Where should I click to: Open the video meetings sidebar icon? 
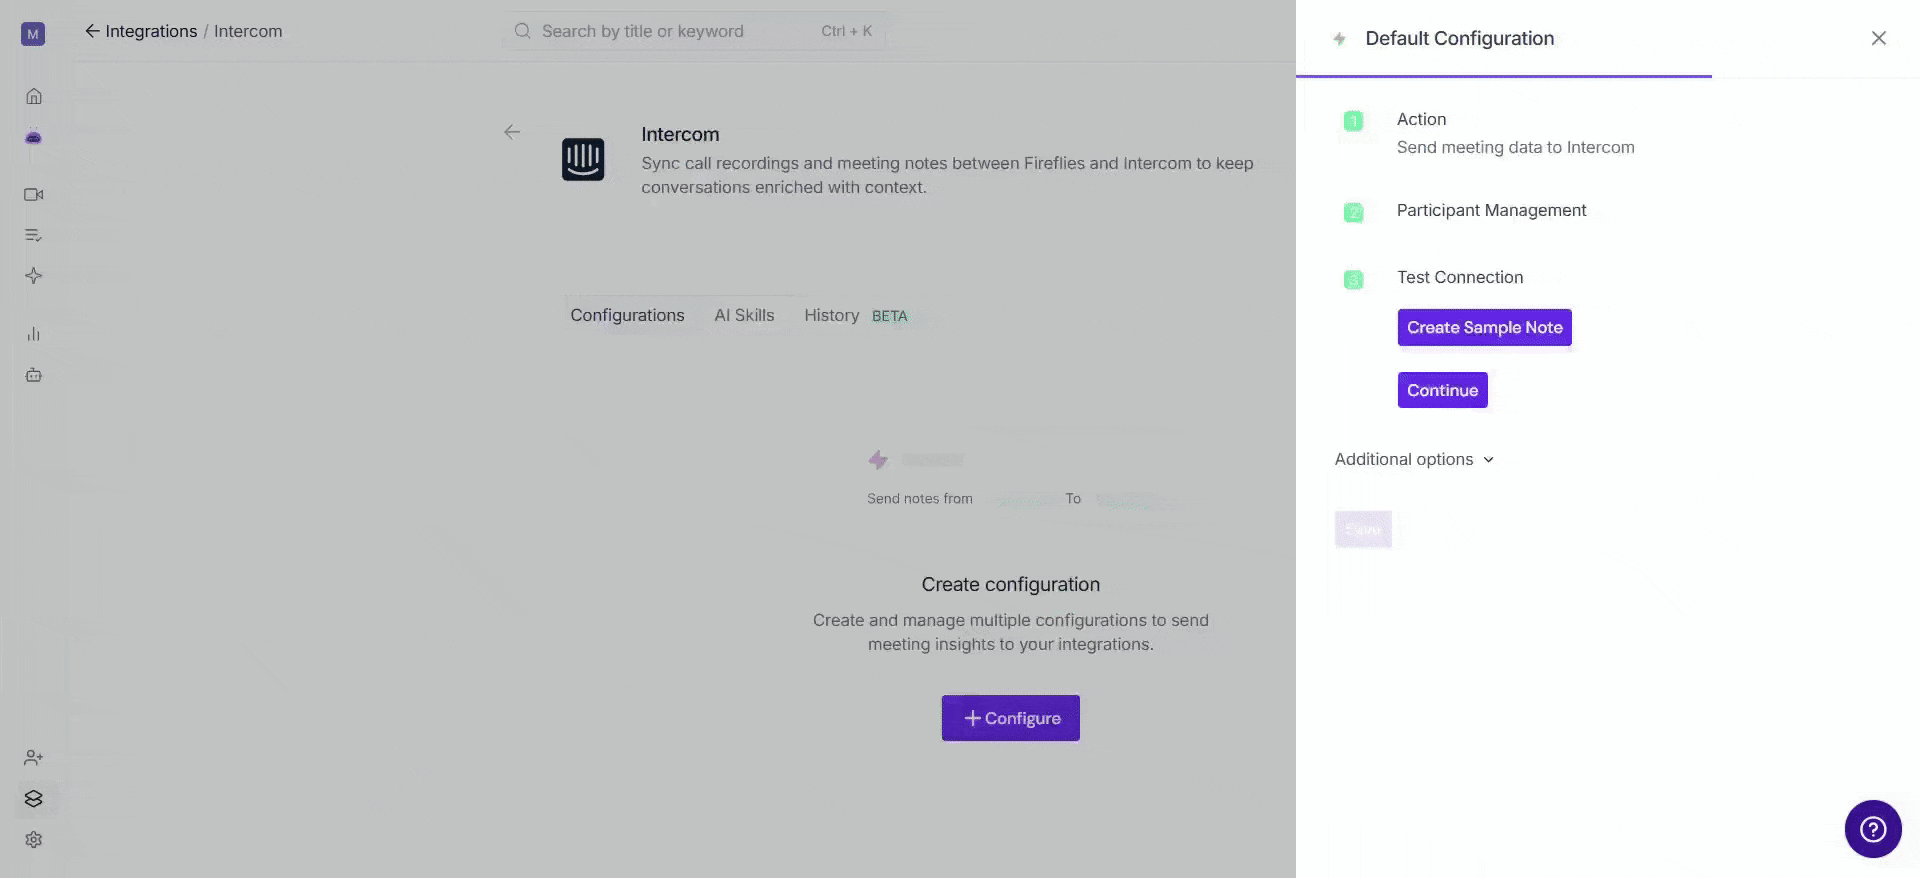[34, 194]
